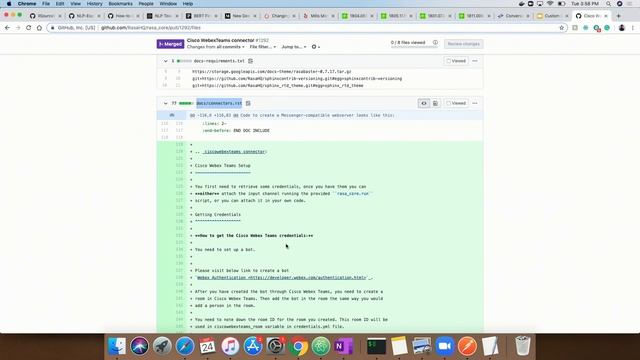Open iTunes from the dock
The image size is (640, 360).
coord(230,346)
